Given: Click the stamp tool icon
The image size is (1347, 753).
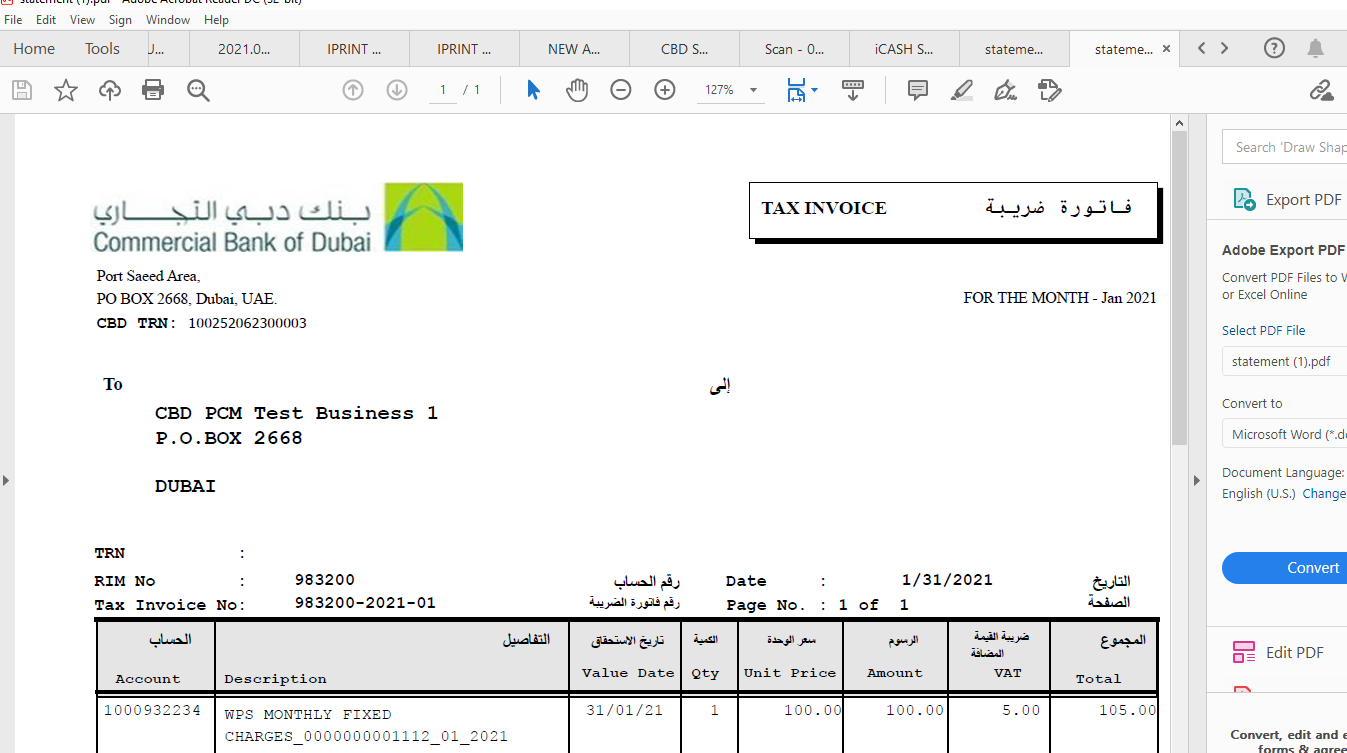Looking at the screenshot, I should [x=1049, y=90].
